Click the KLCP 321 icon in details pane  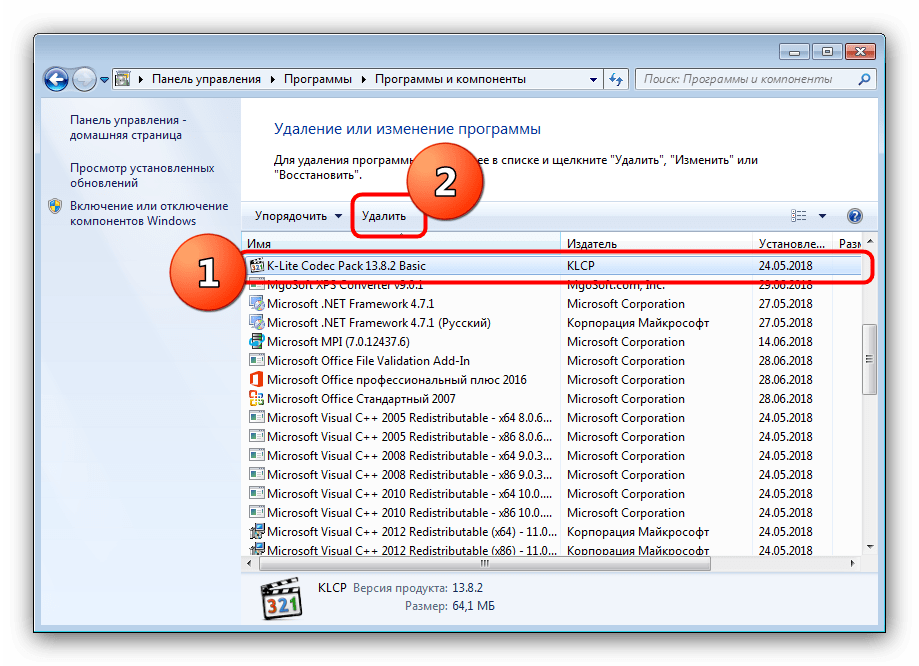point(281,599)
